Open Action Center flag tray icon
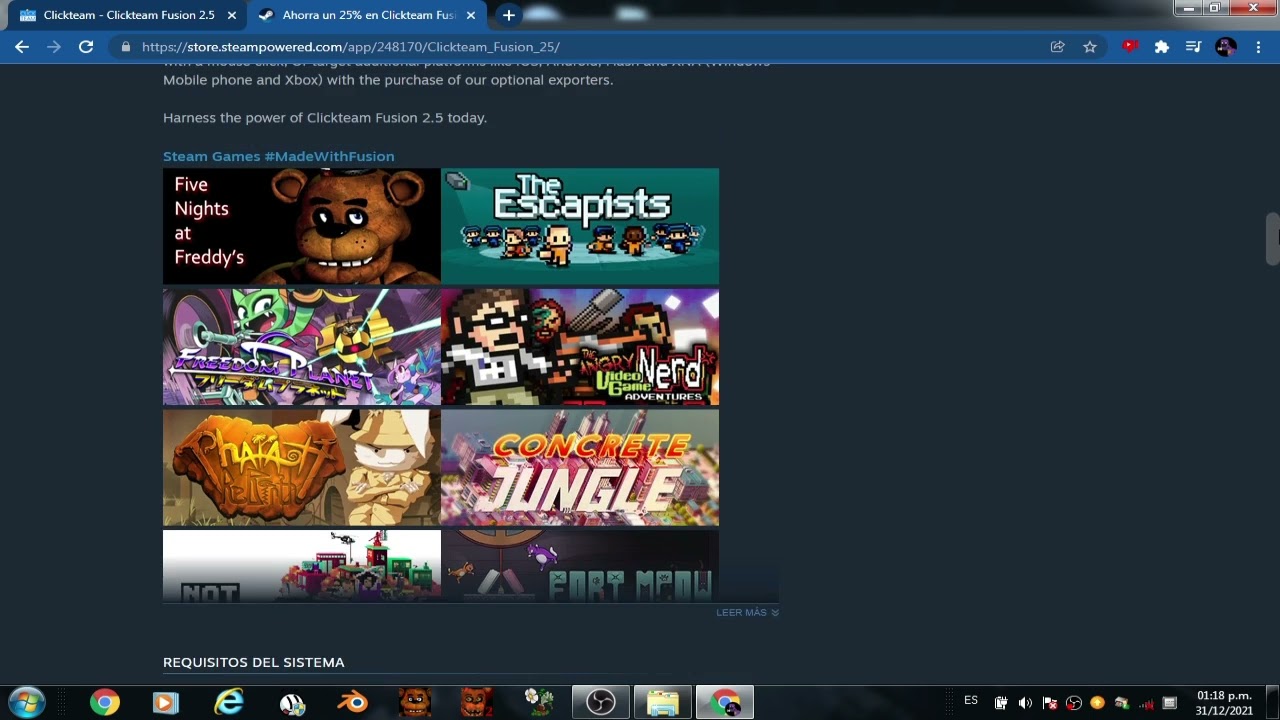 tap(1049, 703)
